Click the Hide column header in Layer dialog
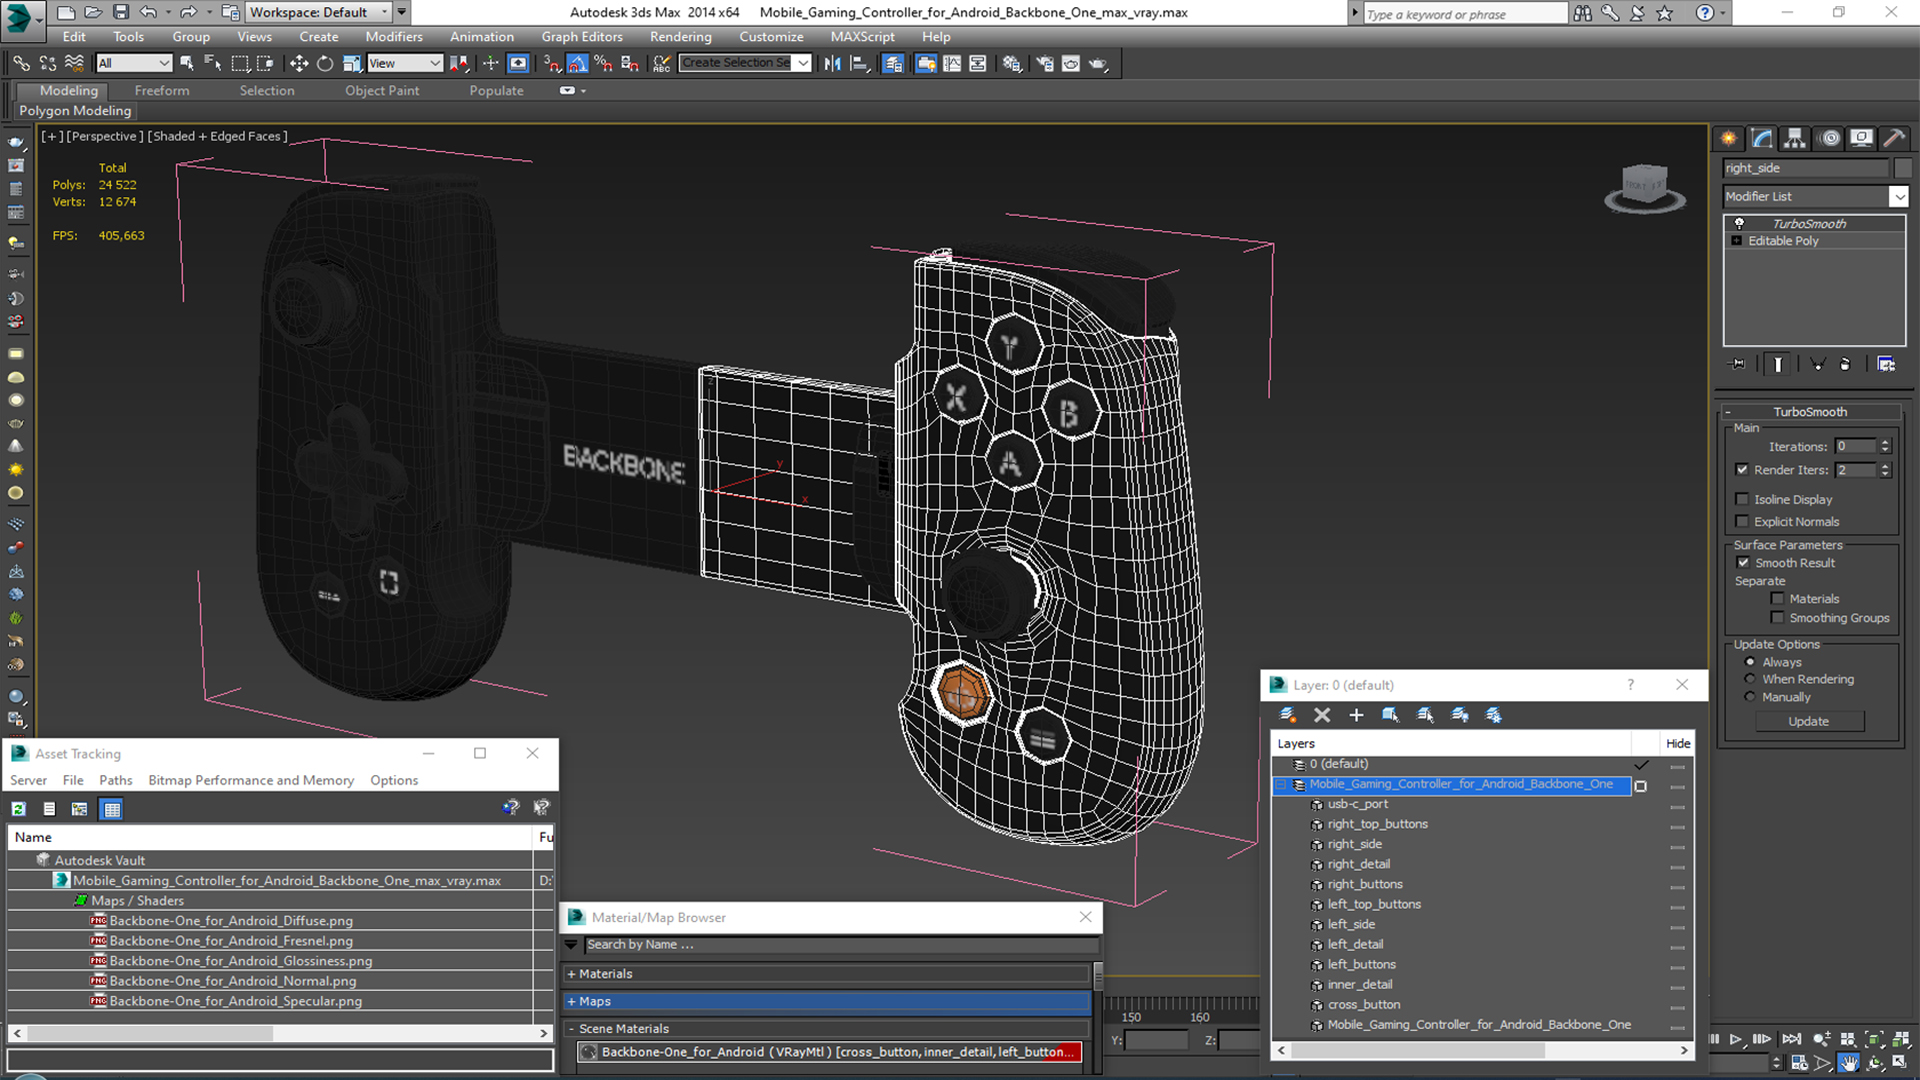The image size is (1920, 1080). pos(1678,743)
